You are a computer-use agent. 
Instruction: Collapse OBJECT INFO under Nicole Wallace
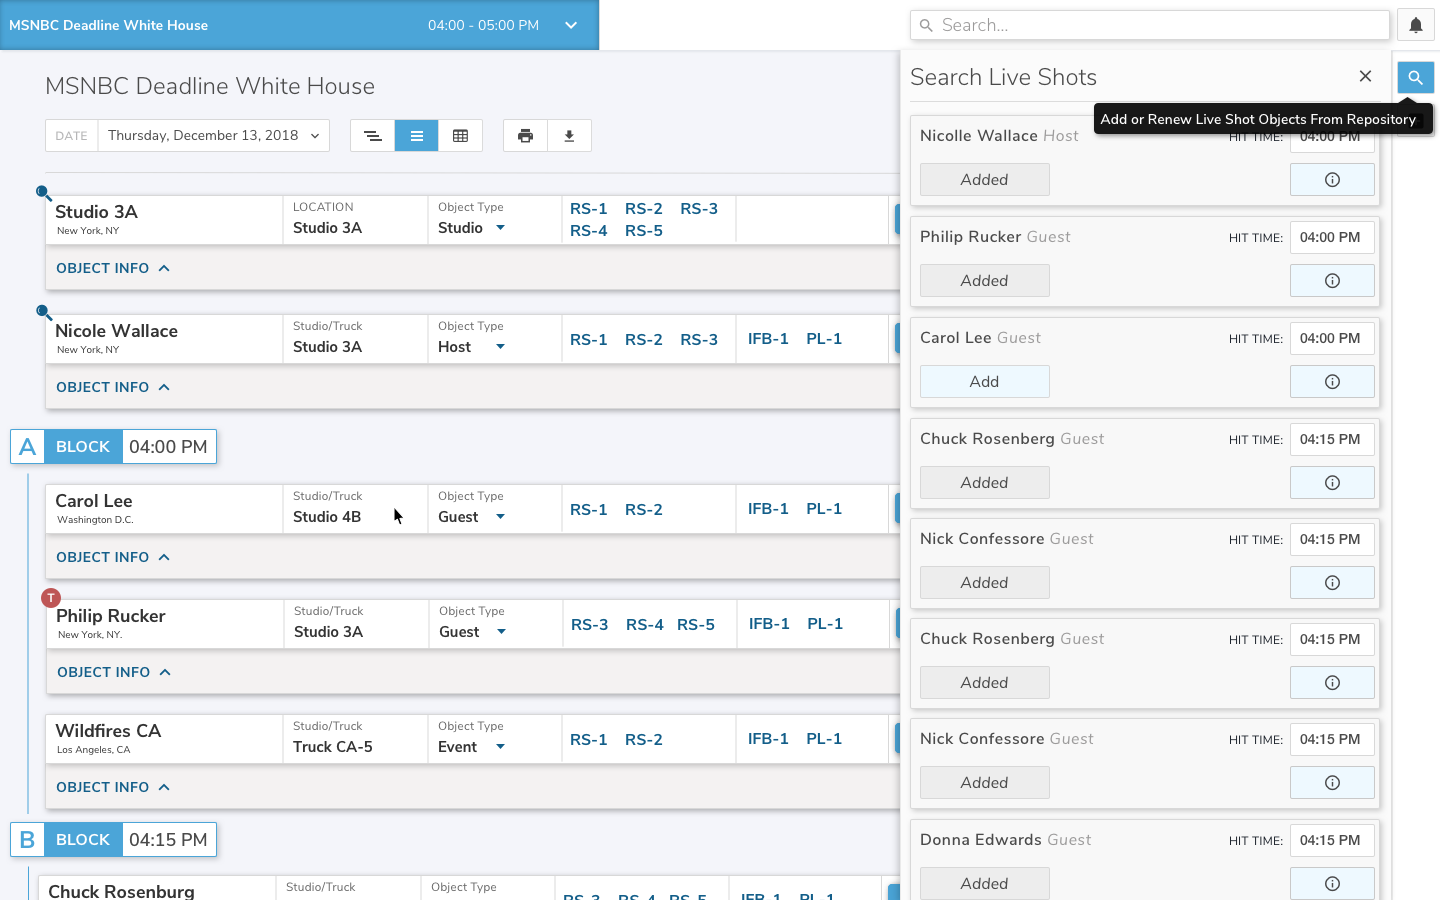coord(113,387)
